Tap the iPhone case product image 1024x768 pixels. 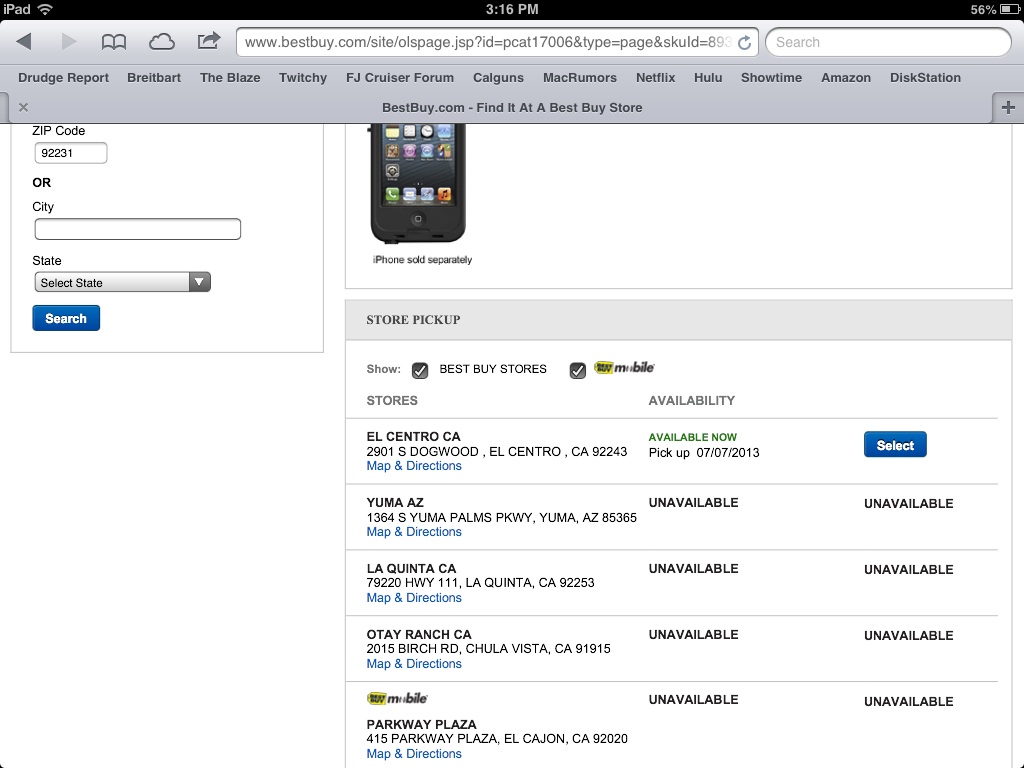coord(418,184)
